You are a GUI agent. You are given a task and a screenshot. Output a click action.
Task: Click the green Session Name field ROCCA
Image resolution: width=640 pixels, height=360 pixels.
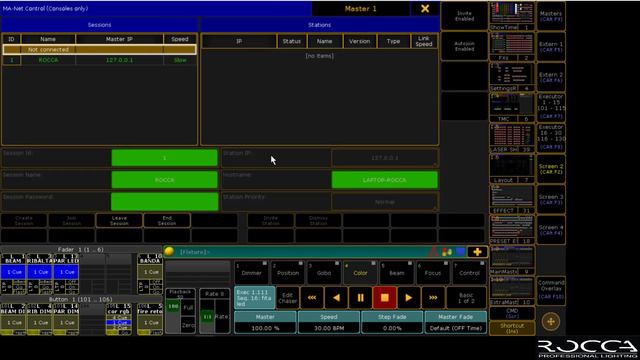[x=164, y=180]
